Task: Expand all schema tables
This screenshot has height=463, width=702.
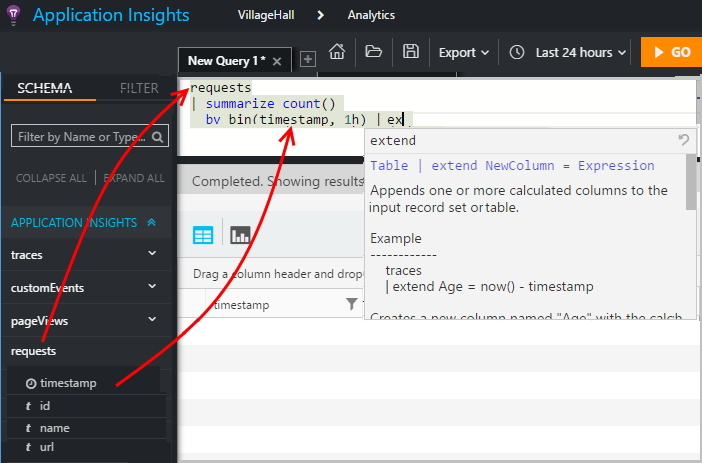Action: [x=134, y=178]
